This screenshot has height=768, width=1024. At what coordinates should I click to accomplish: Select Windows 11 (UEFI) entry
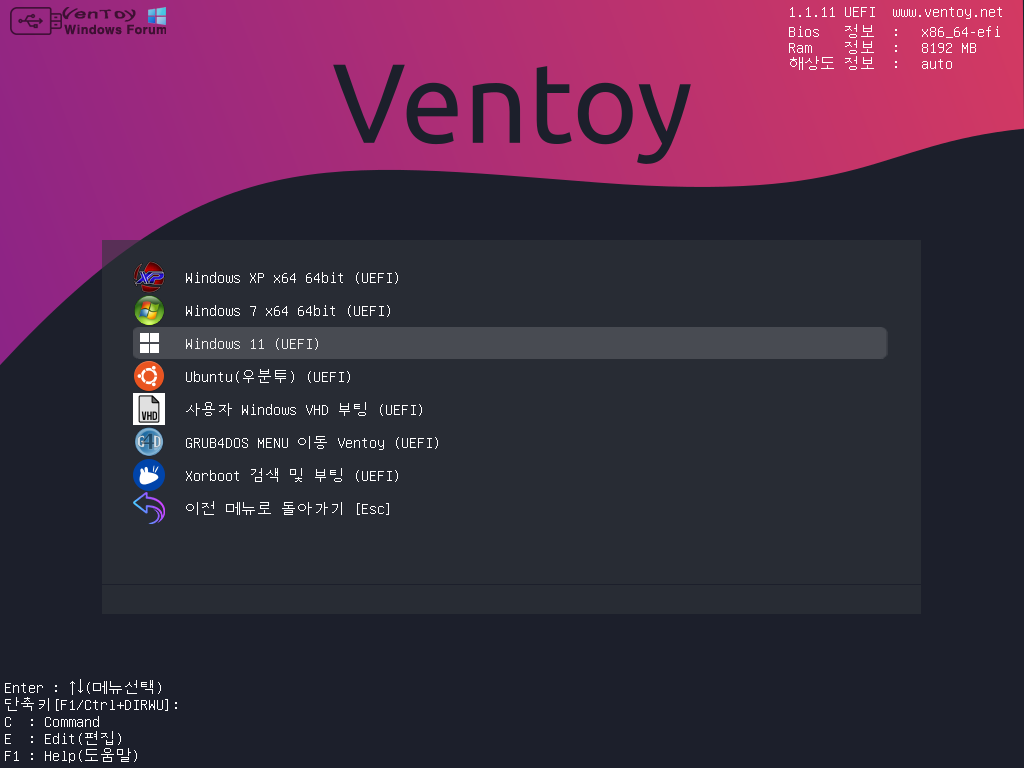click(510, 344)
